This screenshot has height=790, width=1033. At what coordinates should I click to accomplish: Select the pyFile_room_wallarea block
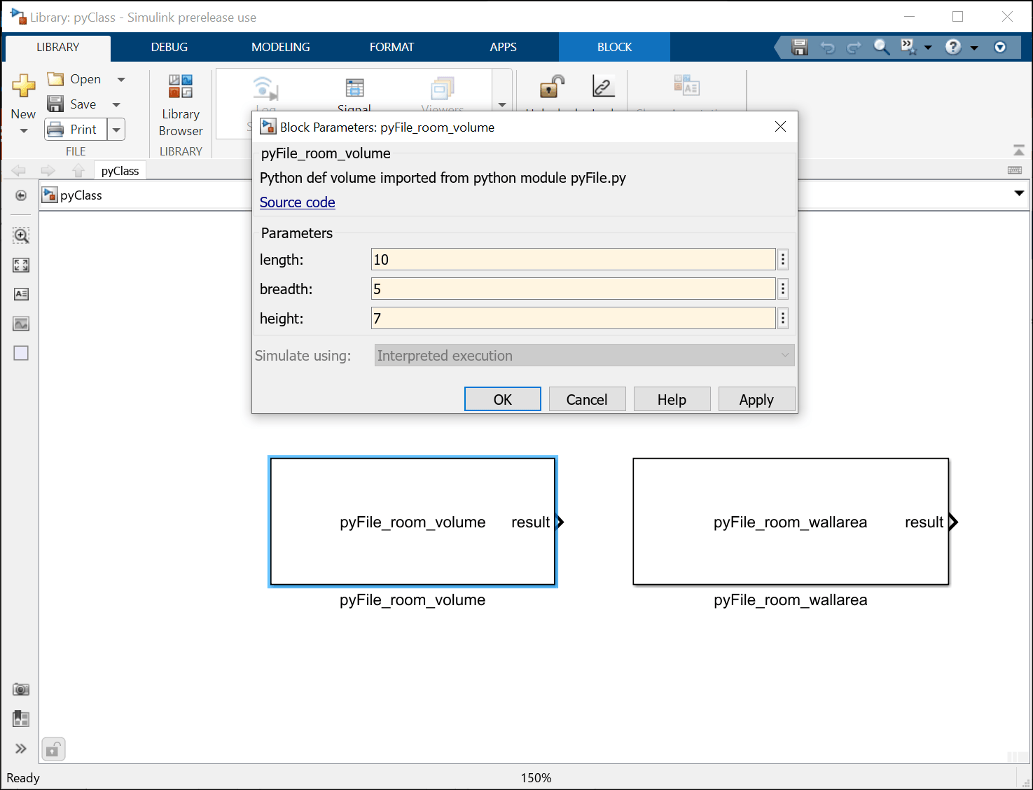click(x=791, y=522)
